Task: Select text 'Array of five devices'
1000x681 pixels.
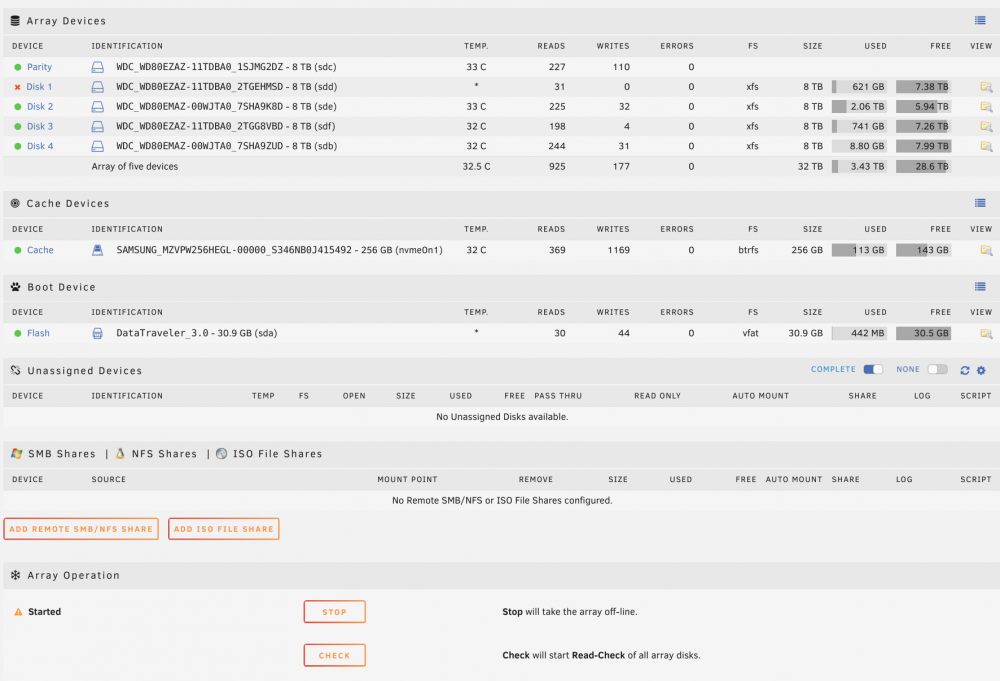Action: click(135, 166)
